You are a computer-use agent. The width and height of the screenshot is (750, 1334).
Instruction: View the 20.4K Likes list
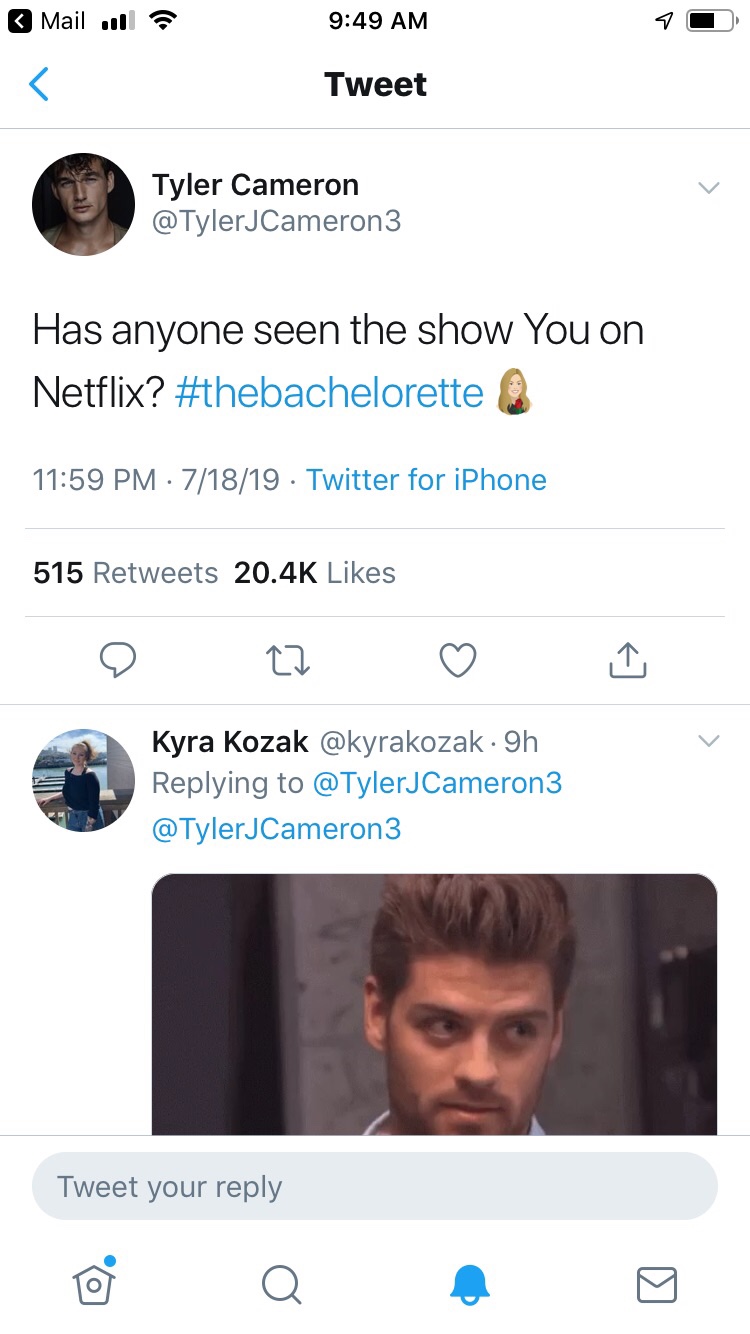coord(314,573)
